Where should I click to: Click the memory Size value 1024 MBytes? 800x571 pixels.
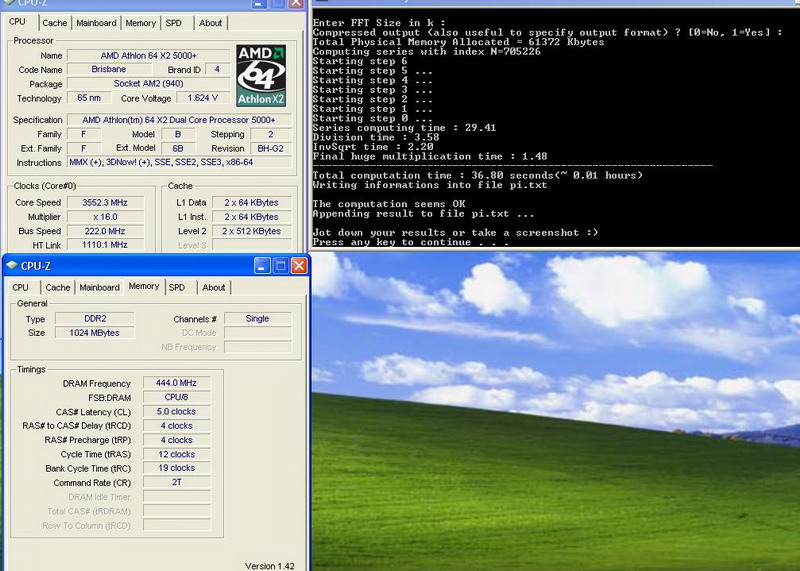[95, 333]
